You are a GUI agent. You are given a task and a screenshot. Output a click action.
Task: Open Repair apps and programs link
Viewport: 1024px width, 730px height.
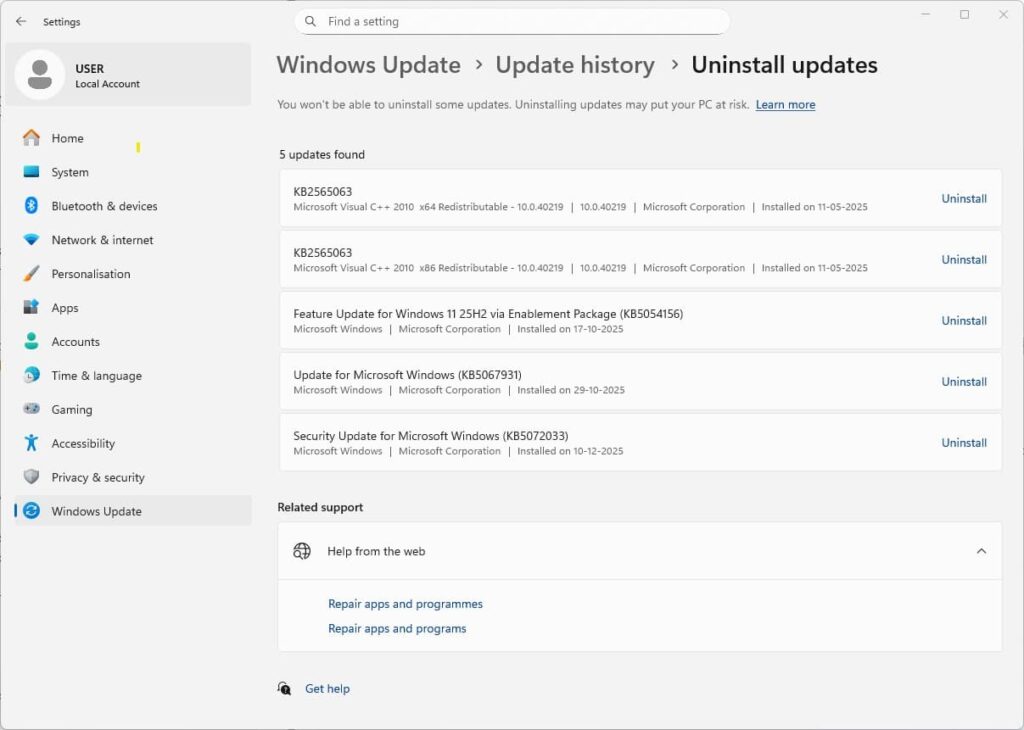point(397,628)
